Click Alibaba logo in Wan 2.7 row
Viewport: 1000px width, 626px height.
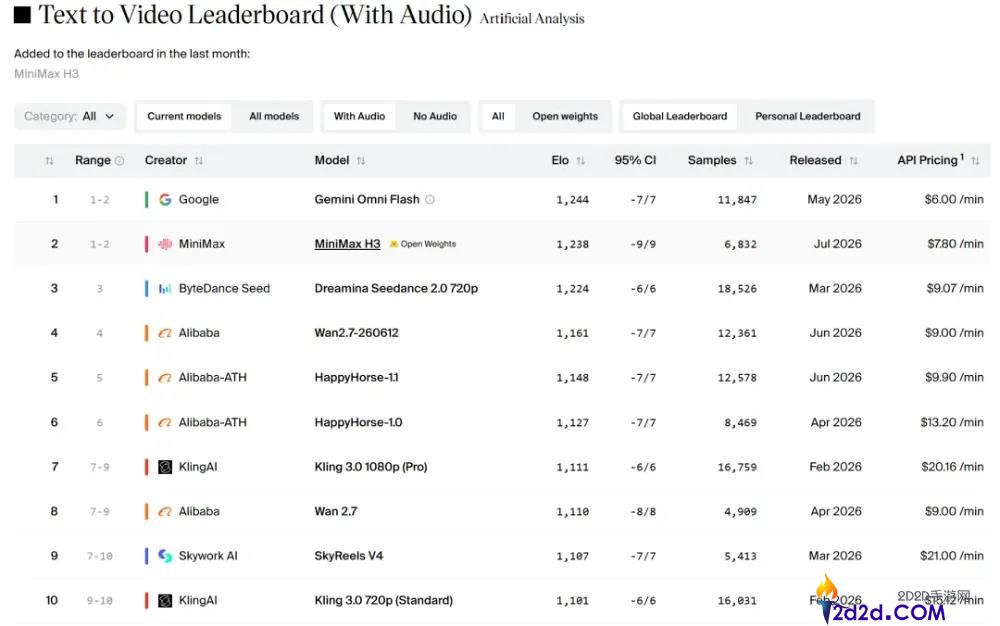[165, 511]
